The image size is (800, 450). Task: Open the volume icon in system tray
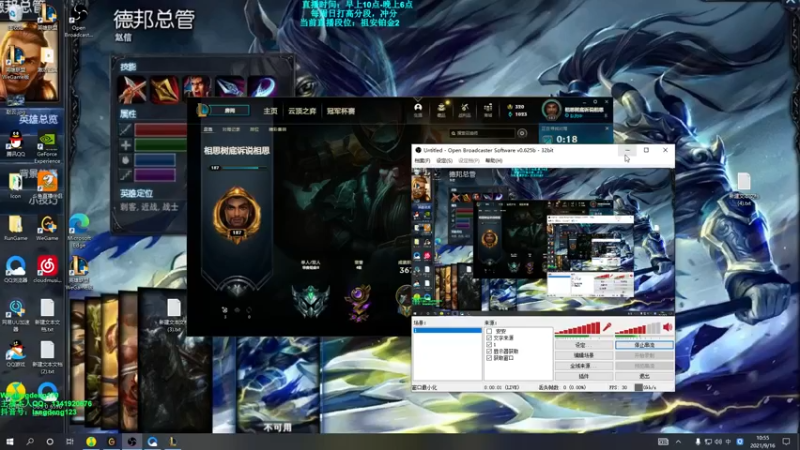[x=718, y=441]
